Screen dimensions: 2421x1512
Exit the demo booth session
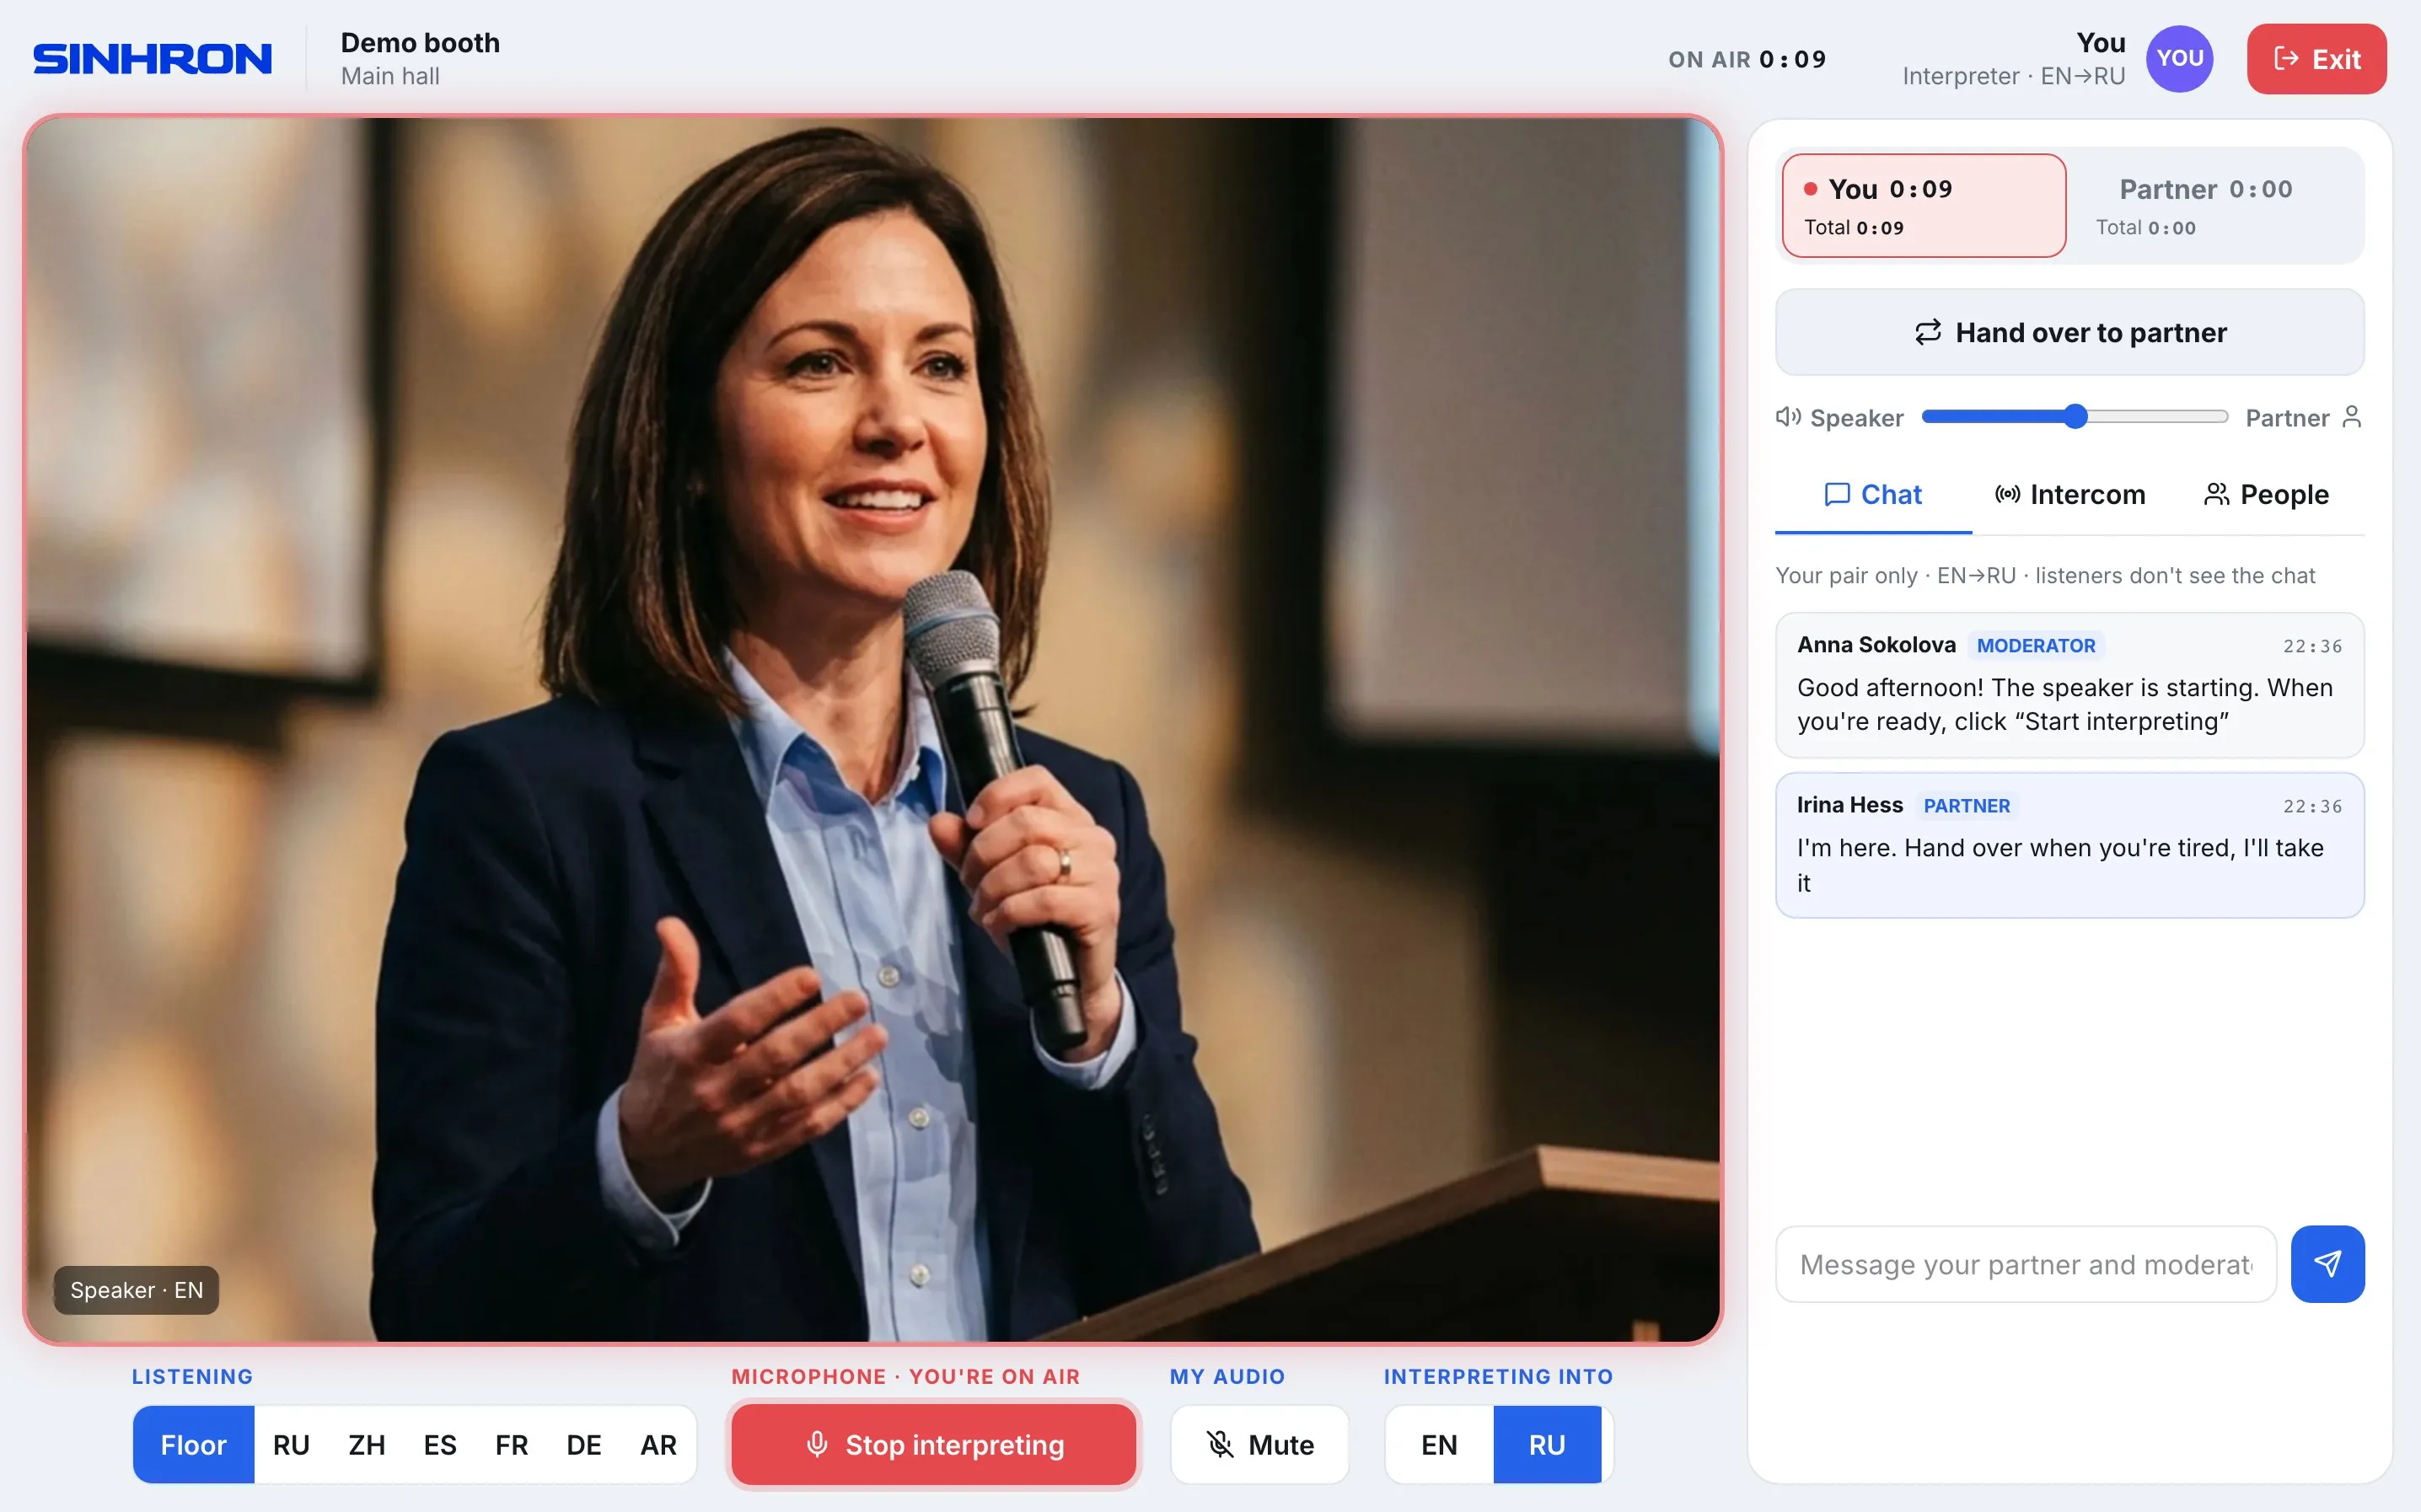point(2316,59)
